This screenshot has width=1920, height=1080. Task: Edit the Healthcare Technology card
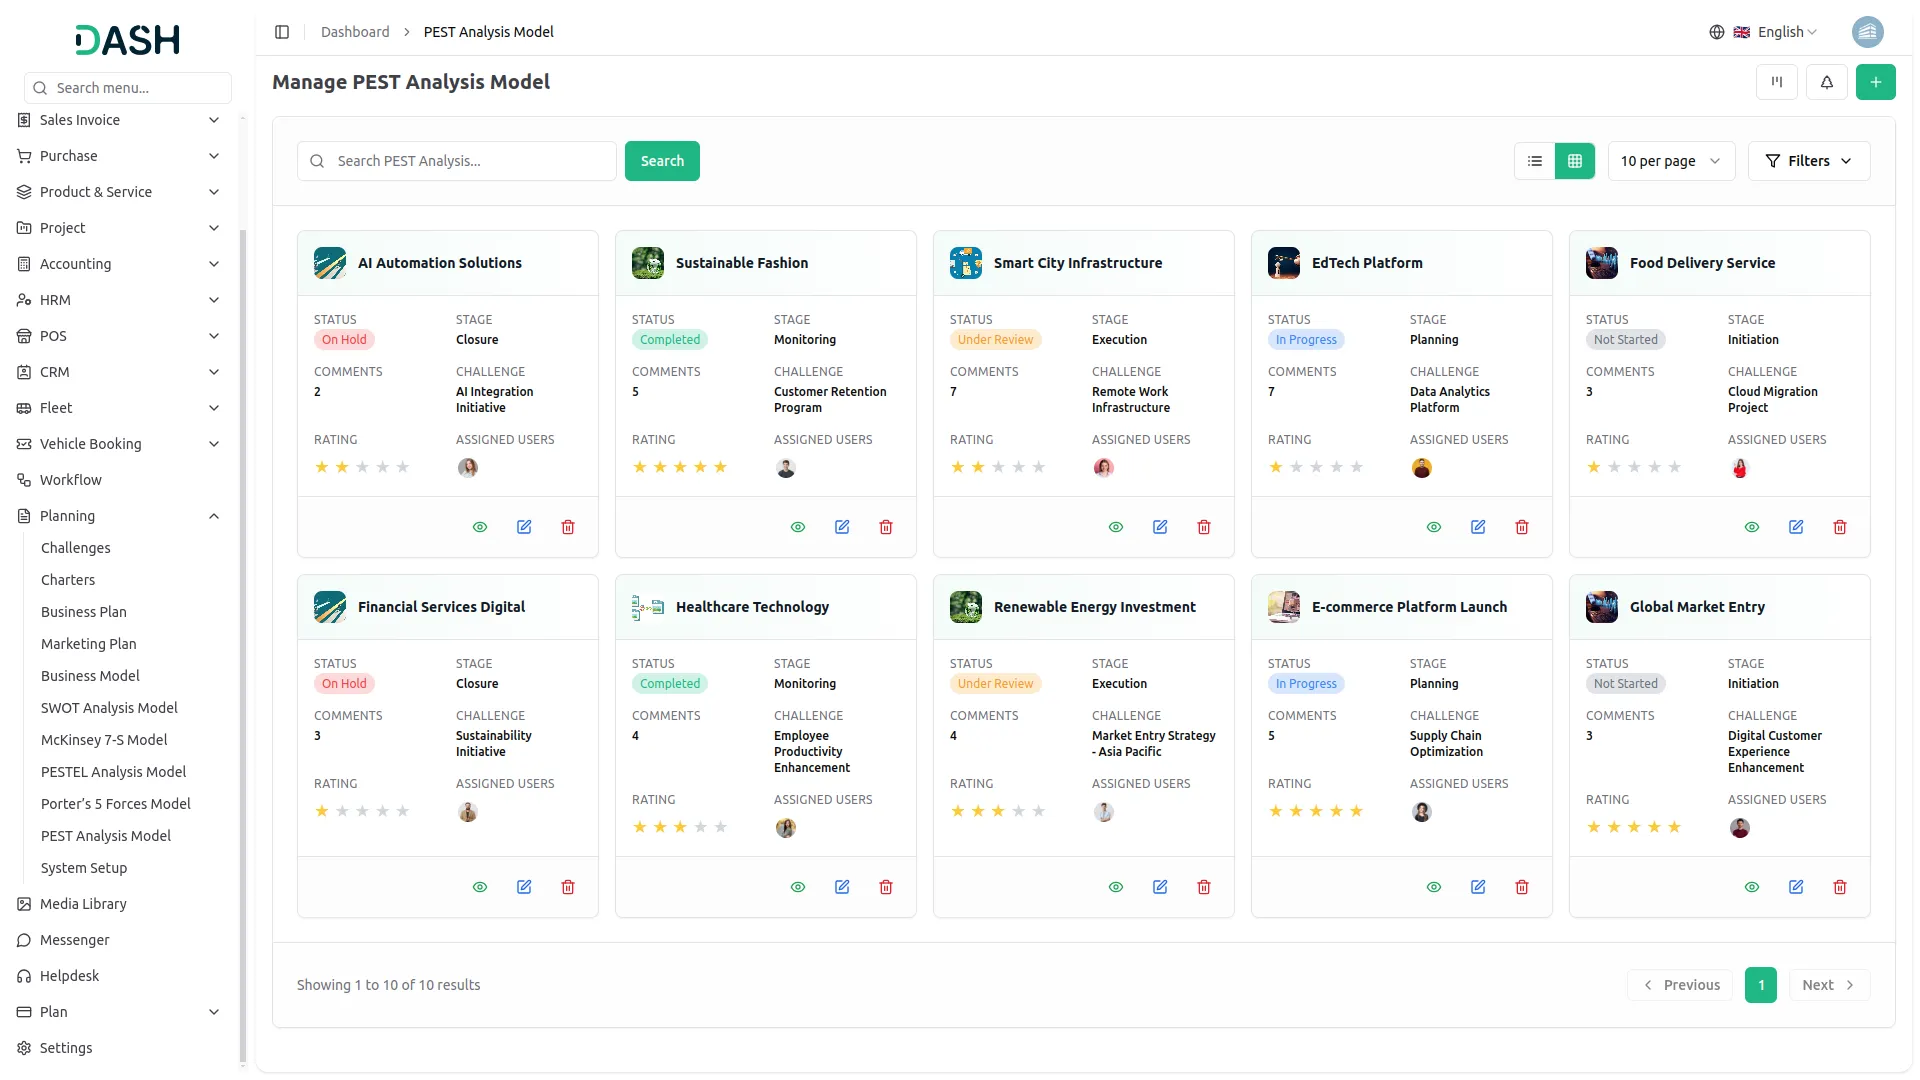(x=842, y=887)
